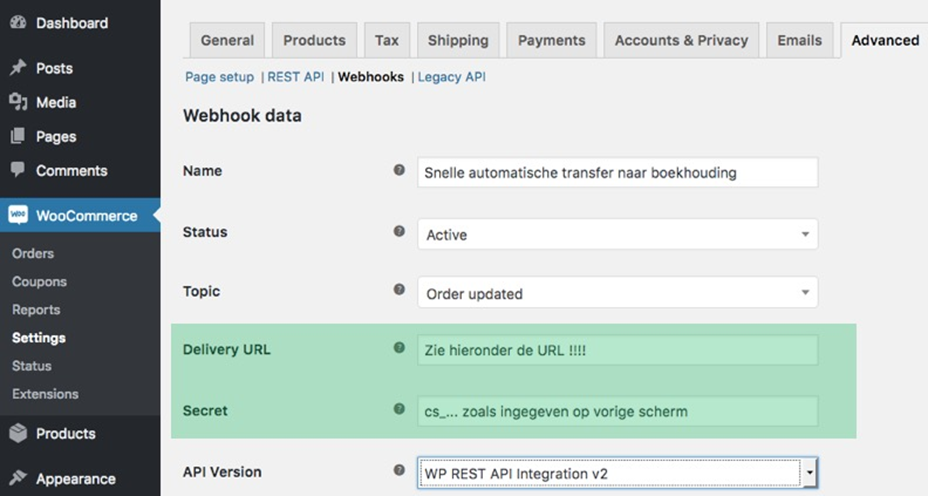Click the help icon beside Delivery URL
Viewport: 928px width, 496px height.
(x=399, y=348)
